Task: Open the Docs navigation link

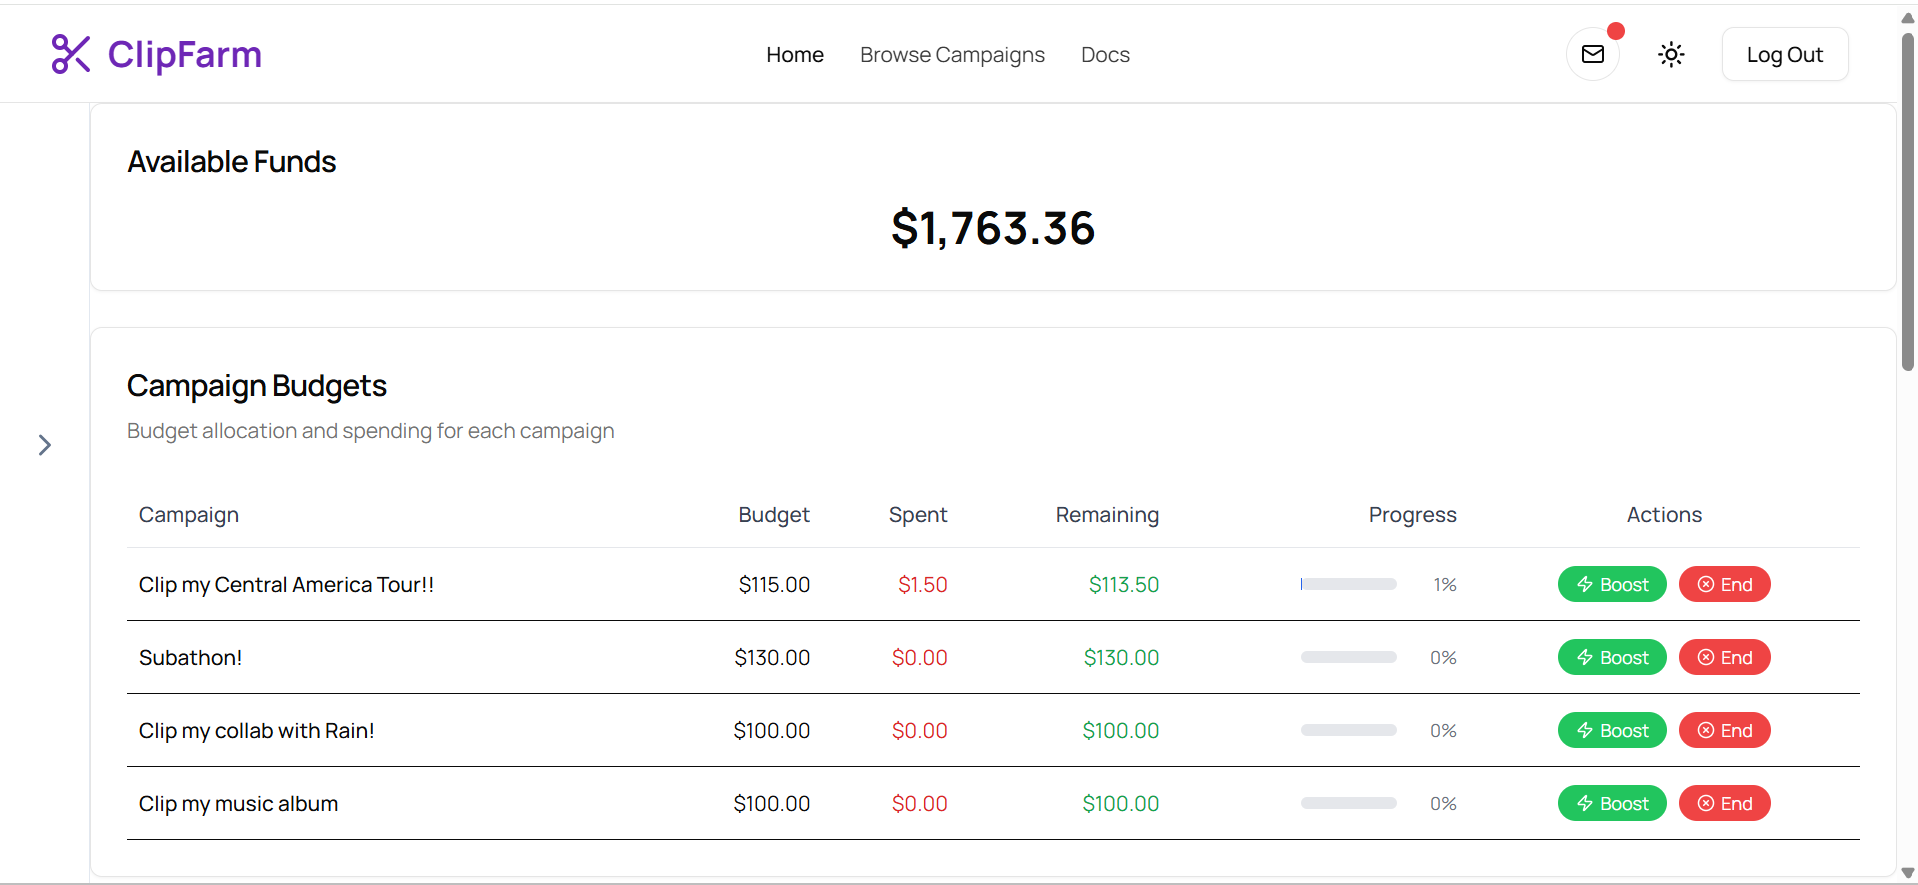Action: 1105,55
